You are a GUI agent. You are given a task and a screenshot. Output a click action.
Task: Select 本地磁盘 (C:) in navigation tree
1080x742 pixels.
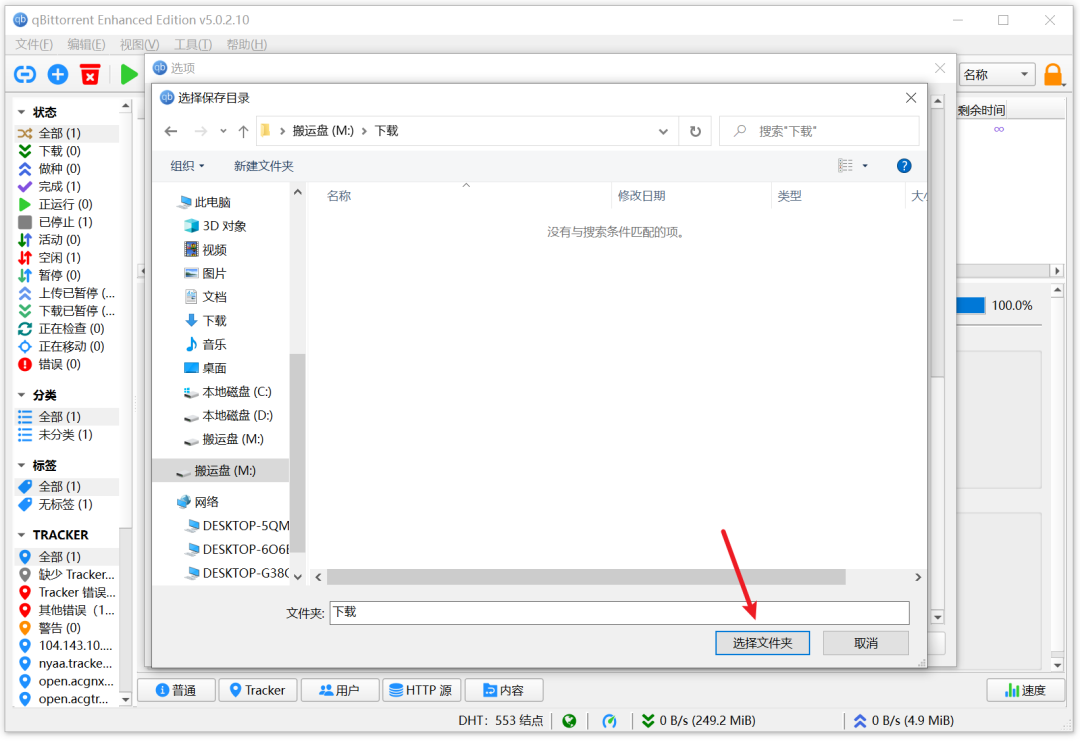(228, 392)
